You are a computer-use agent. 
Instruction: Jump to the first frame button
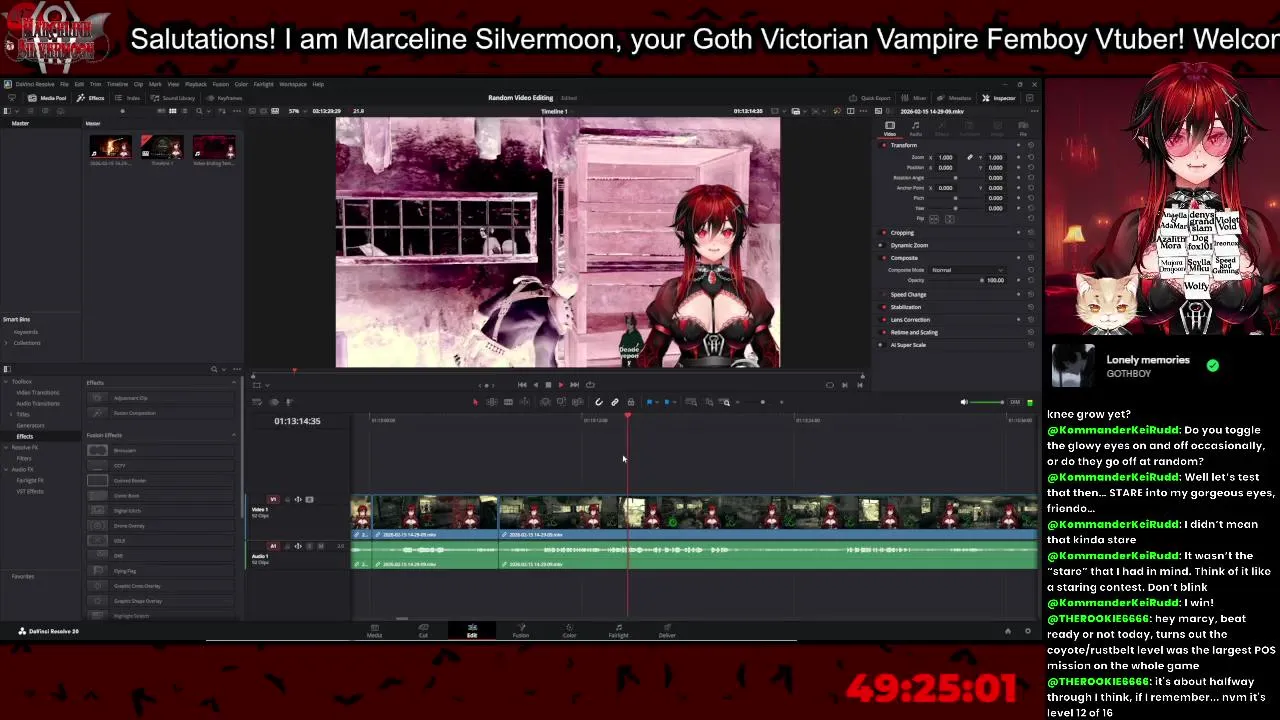click(521, 385)
